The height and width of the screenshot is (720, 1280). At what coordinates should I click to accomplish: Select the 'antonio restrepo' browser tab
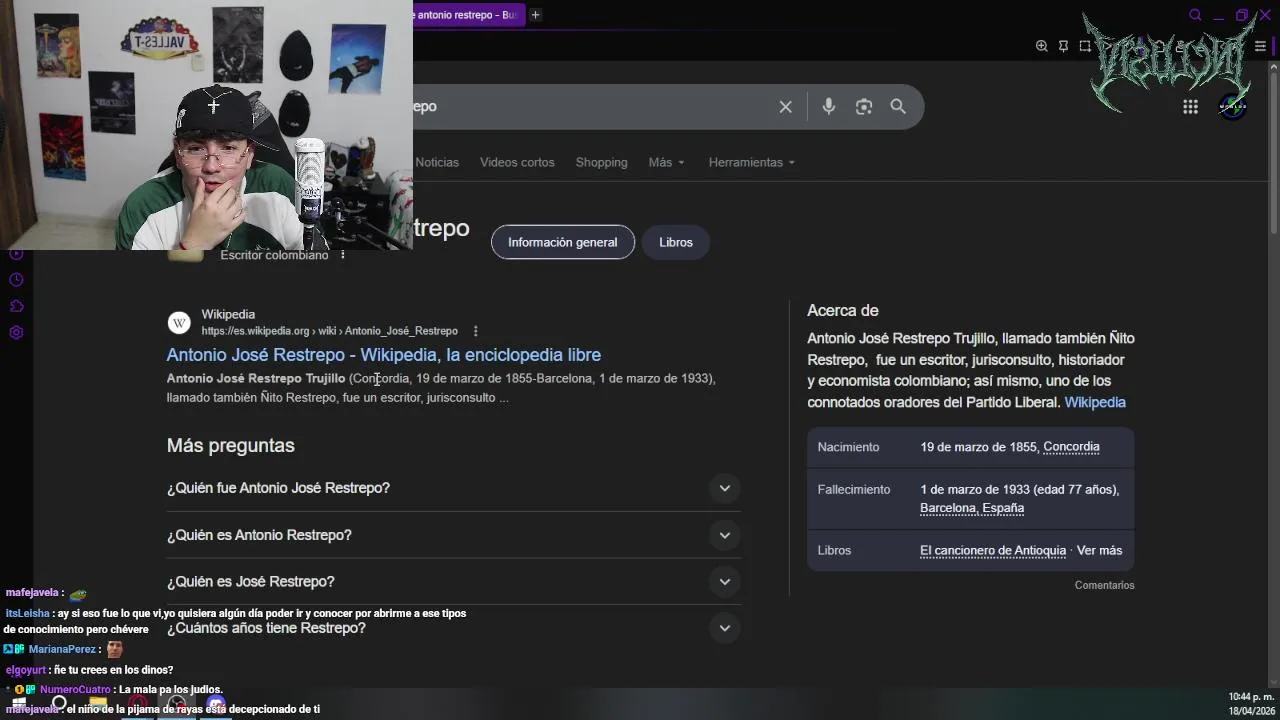pos(468,15)
